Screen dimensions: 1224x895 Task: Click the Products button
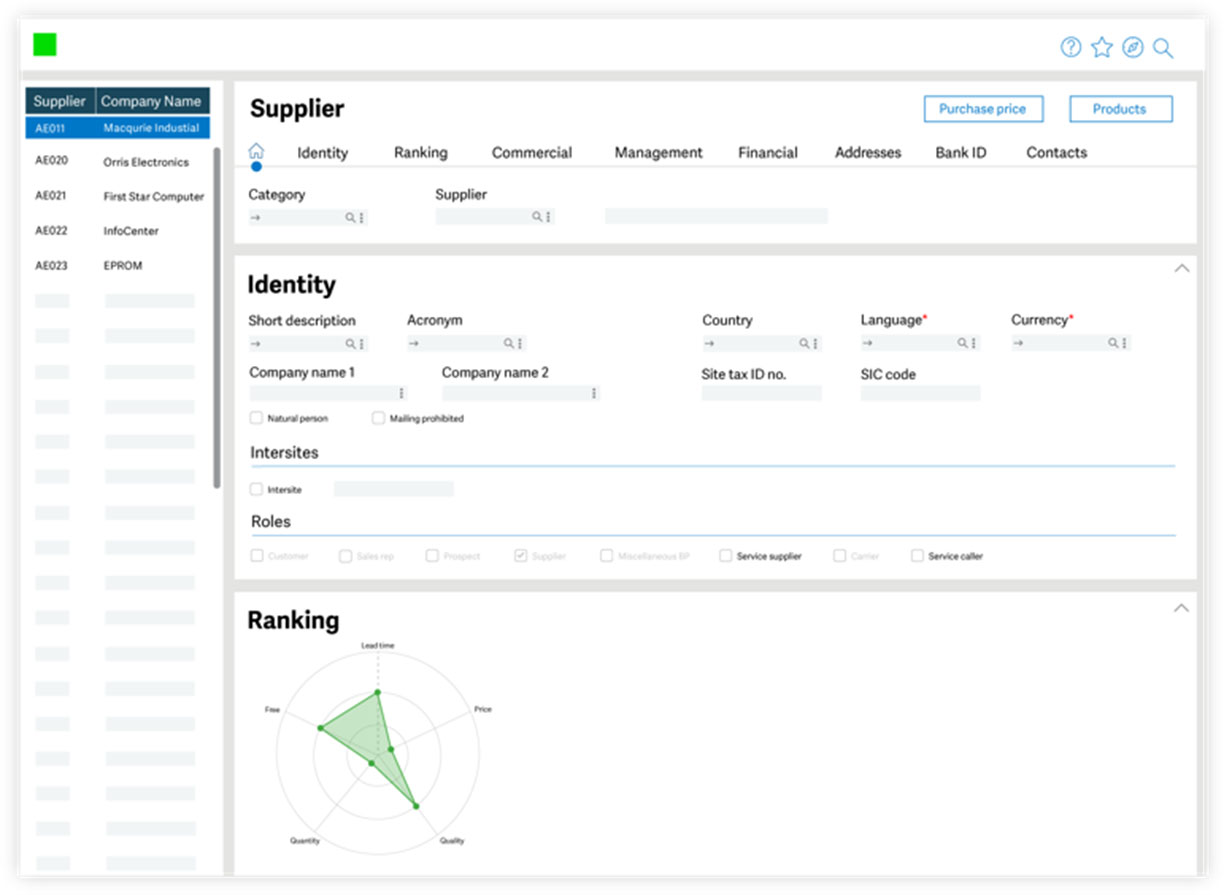pyautogui.click(x=1120, y=109)
